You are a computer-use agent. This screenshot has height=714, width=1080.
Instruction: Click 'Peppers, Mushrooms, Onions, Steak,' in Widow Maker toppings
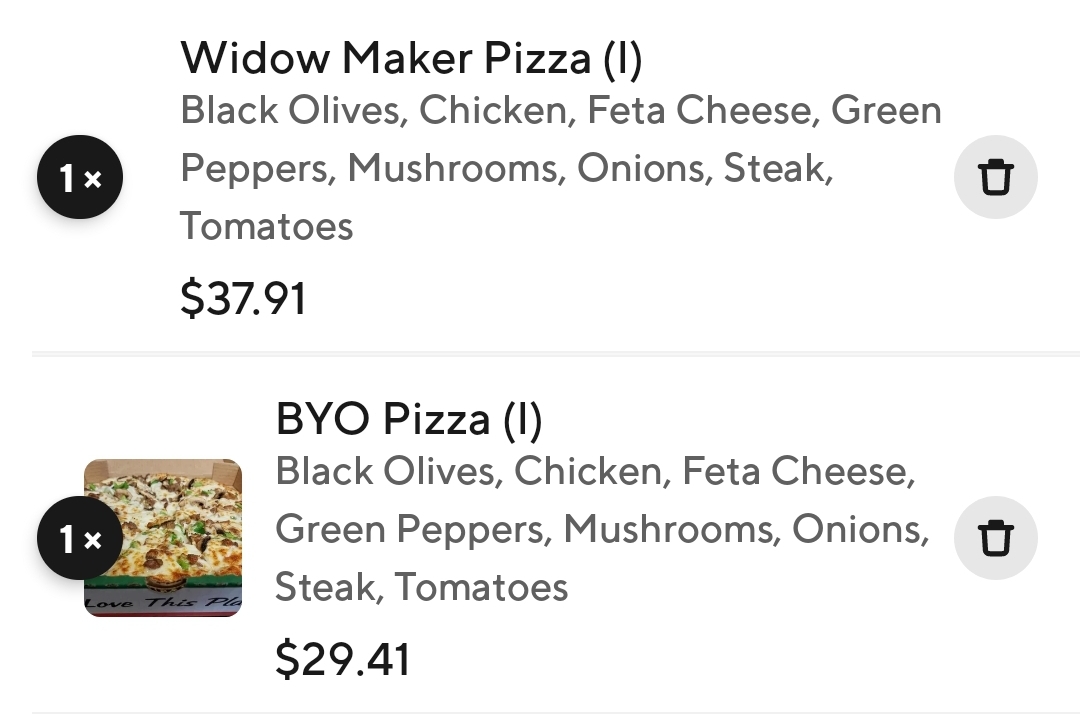506,168
